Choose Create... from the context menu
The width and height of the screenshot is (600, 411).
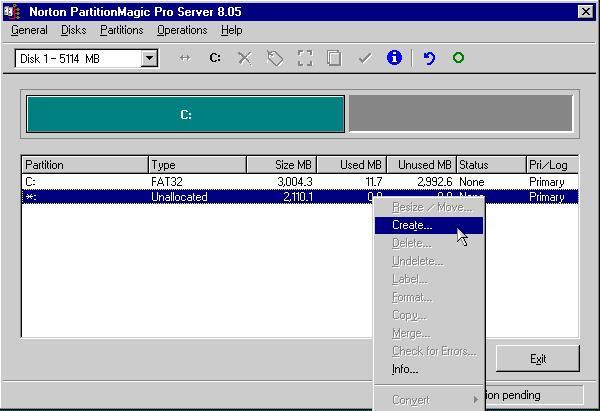click(429, 225)
